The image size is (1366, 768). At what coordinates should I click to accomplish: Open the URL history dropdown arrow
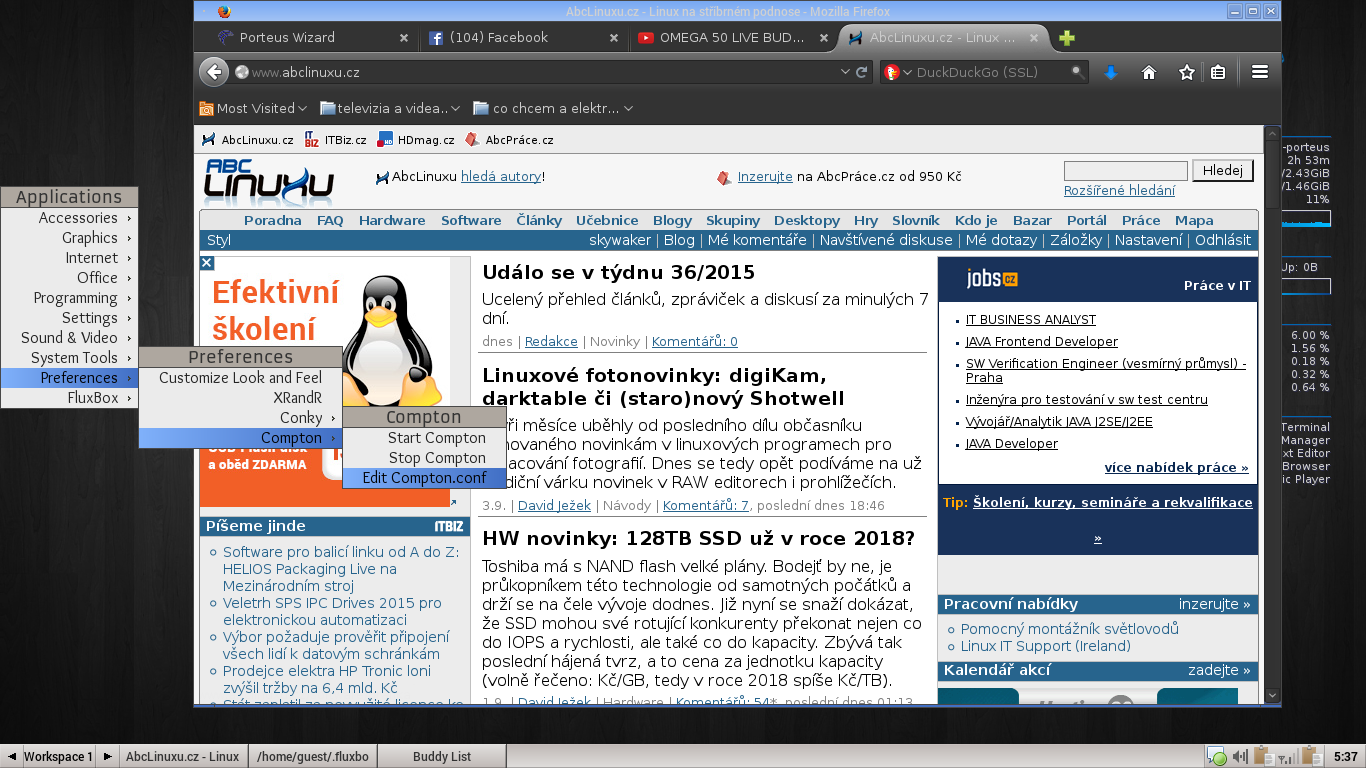pyautogui.click(x=845, y=72)
